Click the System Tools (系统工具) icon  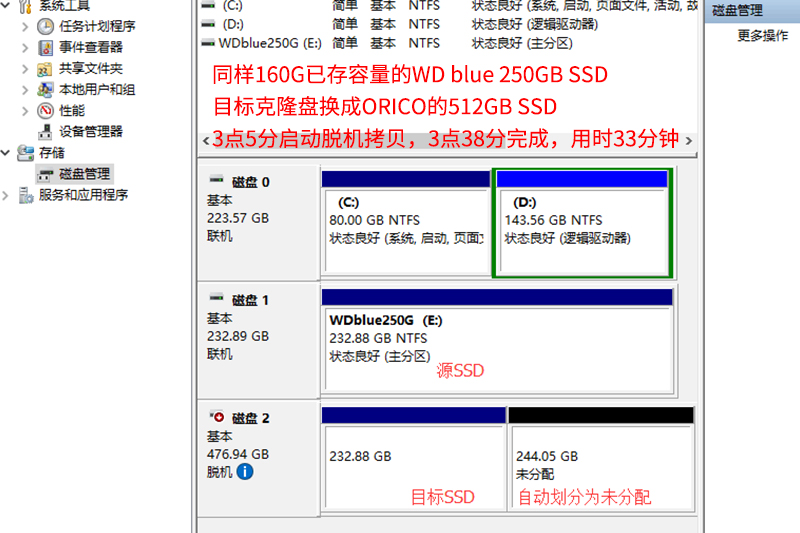pyautogui.click(x=26, y=6)
